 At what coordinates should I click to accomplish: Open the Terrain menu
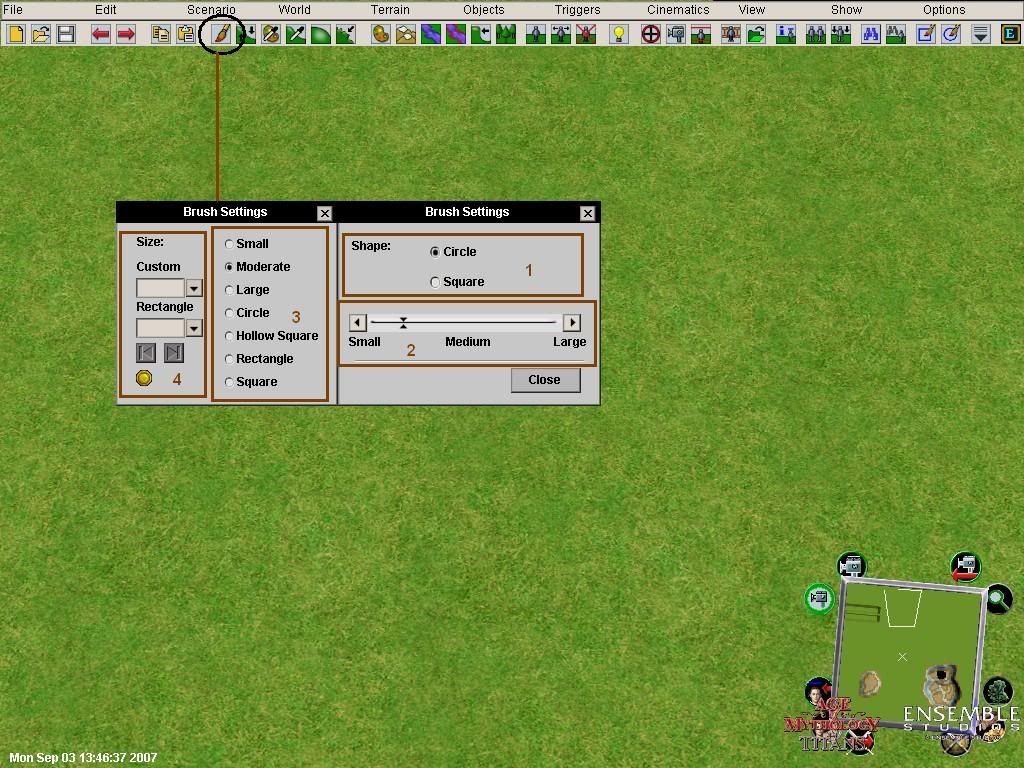390,10
